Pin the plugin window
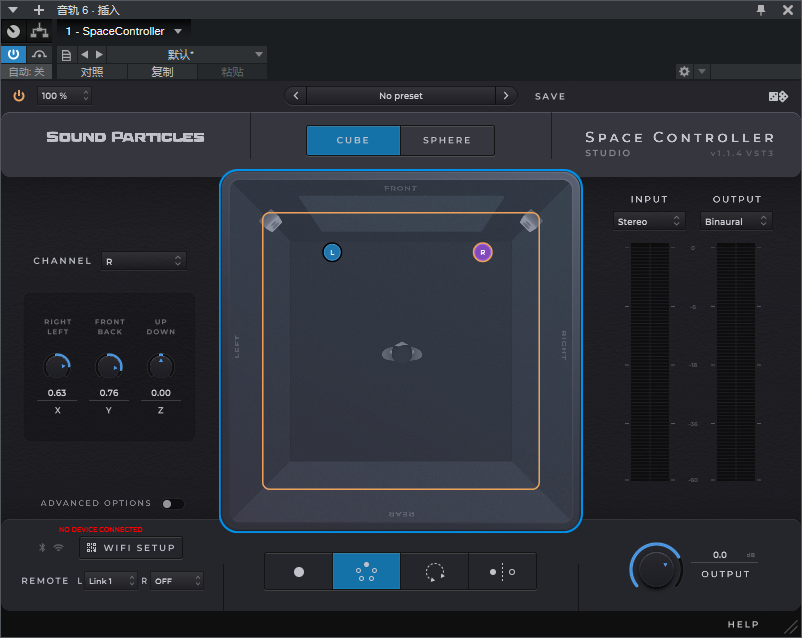Viewport: 802px width, 638px height. pyautogui.click(x=761, y=10)
